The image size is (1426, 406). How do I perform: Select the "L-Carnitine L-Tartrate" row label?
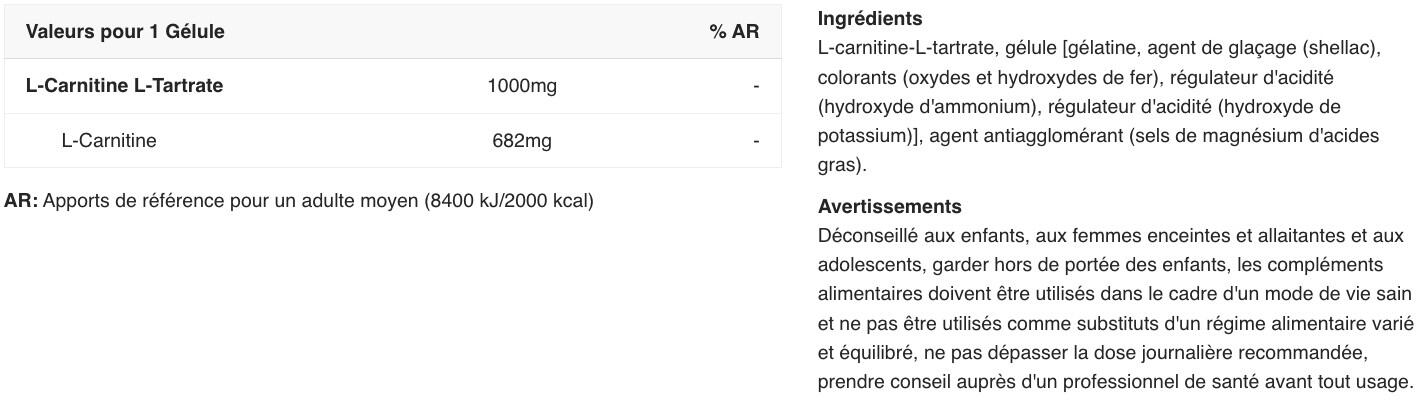click(124, 86)
